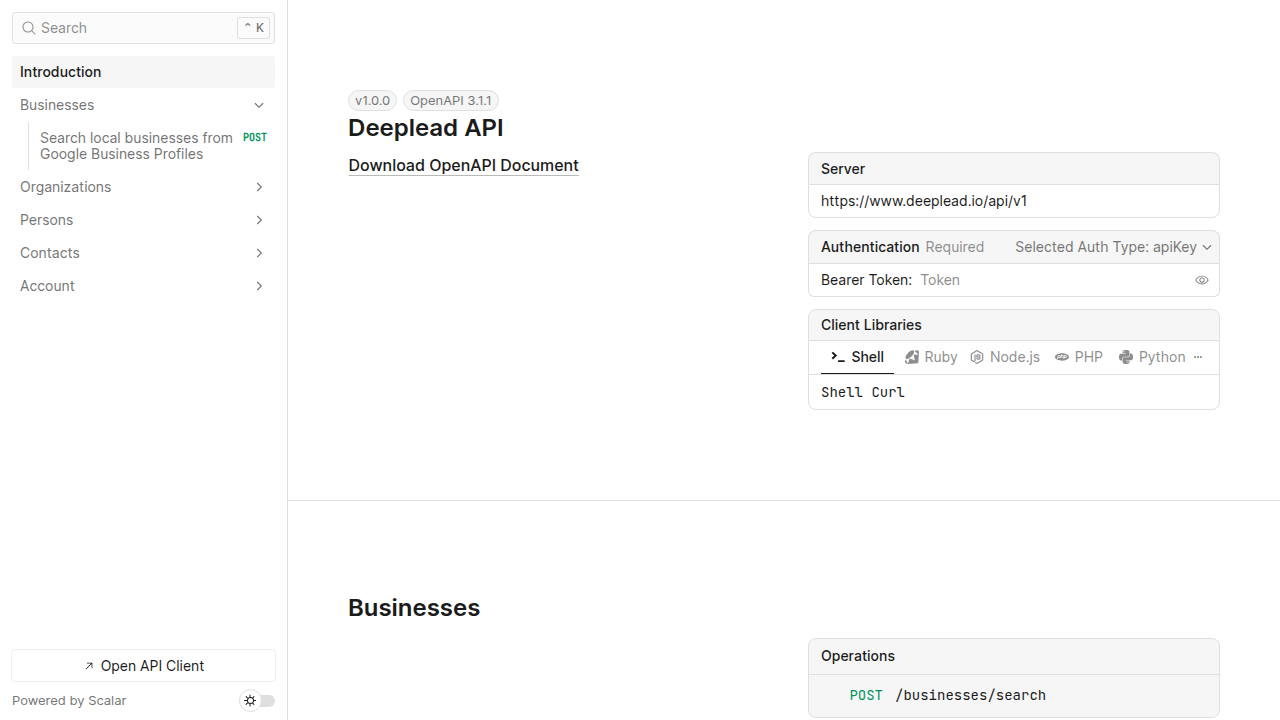1280x720 pixels.
Task: Toggle dark mode switch
Action: (x=258, y=701)
